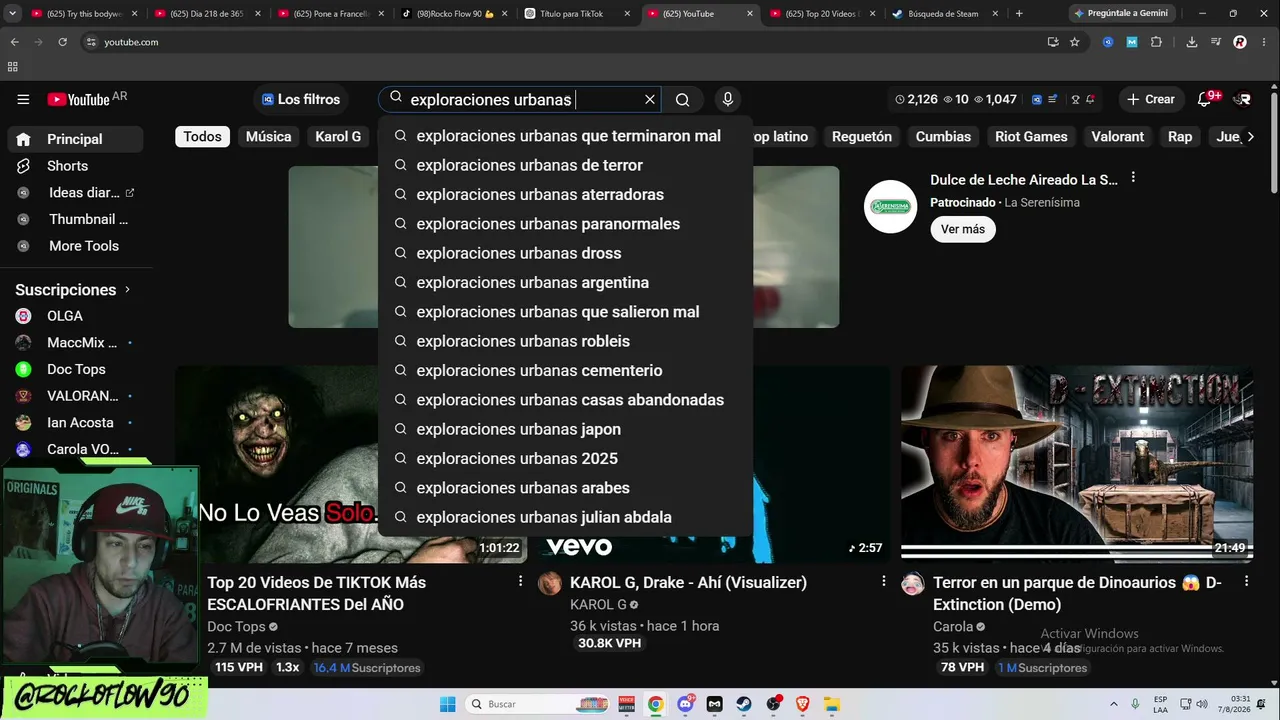Select suggestion 'exploraciones urbanas 2025'
1280x720 pixels.
tap(565, 459)
